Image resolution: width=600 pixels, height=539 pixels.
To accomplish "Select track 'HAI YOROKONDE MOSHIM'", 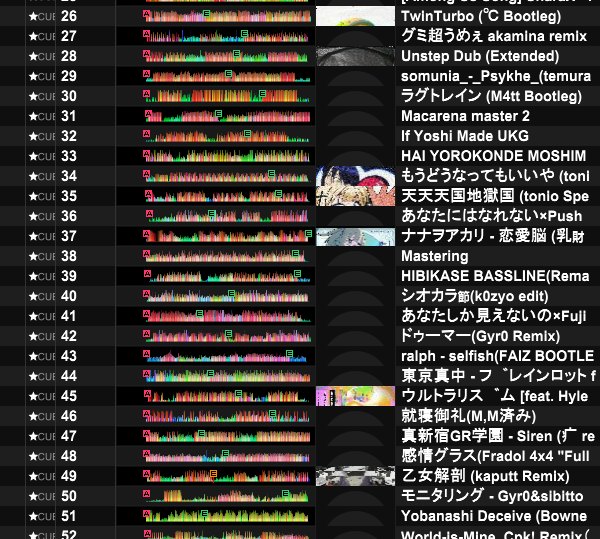I will 494,156.
